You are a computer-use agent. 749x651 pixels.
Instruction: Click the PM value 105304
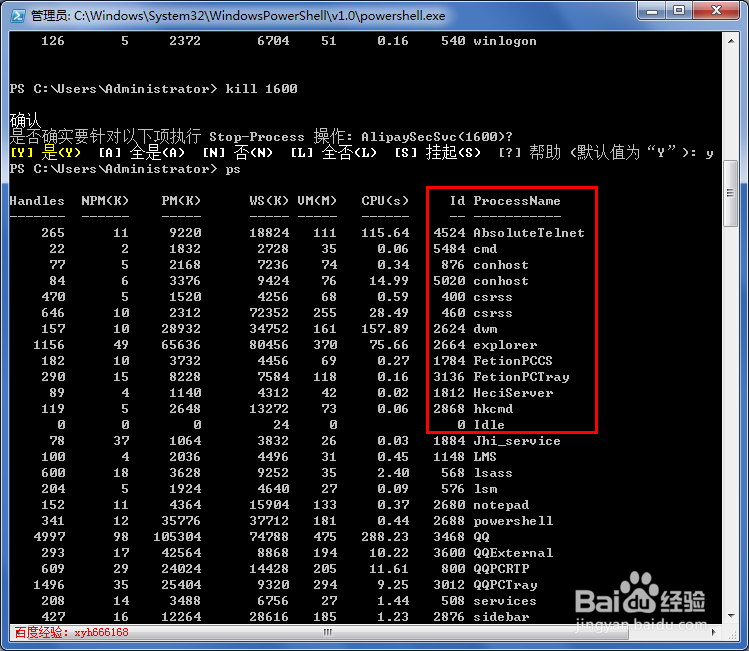click(x=177, y=537)
